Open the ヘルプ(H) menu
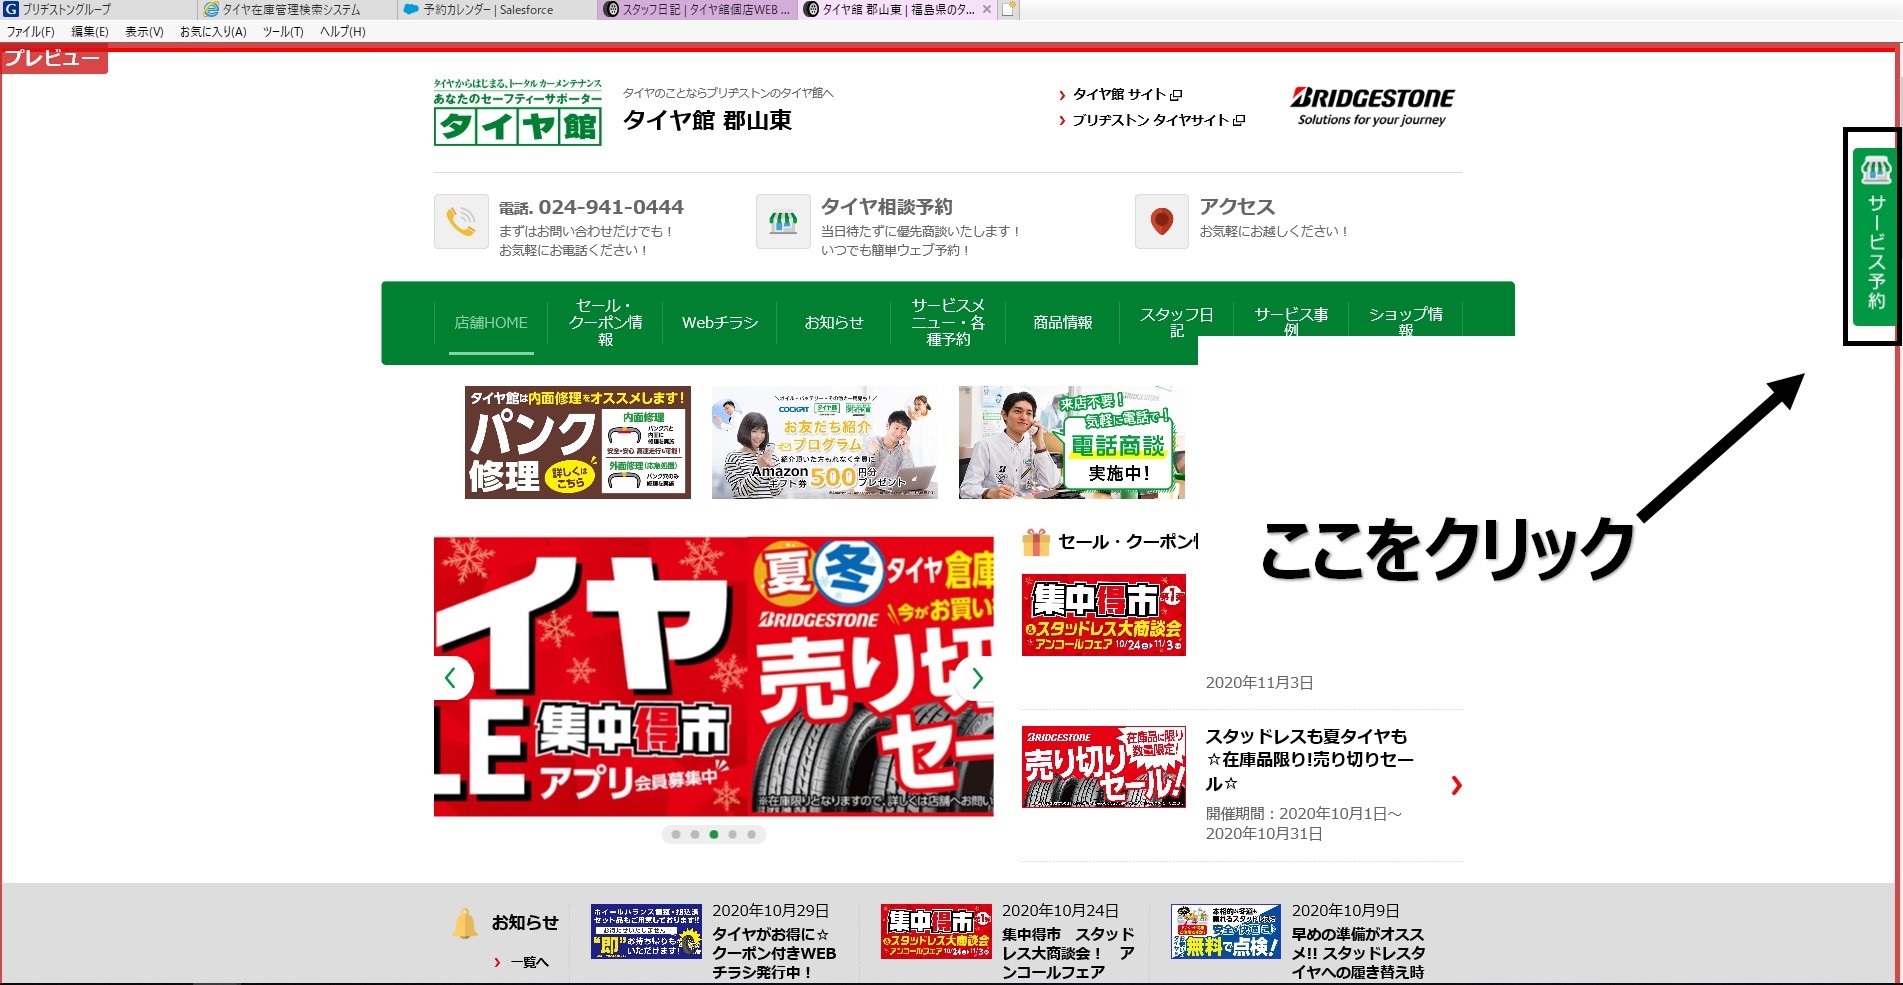Viewport: 1903px width, 985px height. tap(343, 32)
